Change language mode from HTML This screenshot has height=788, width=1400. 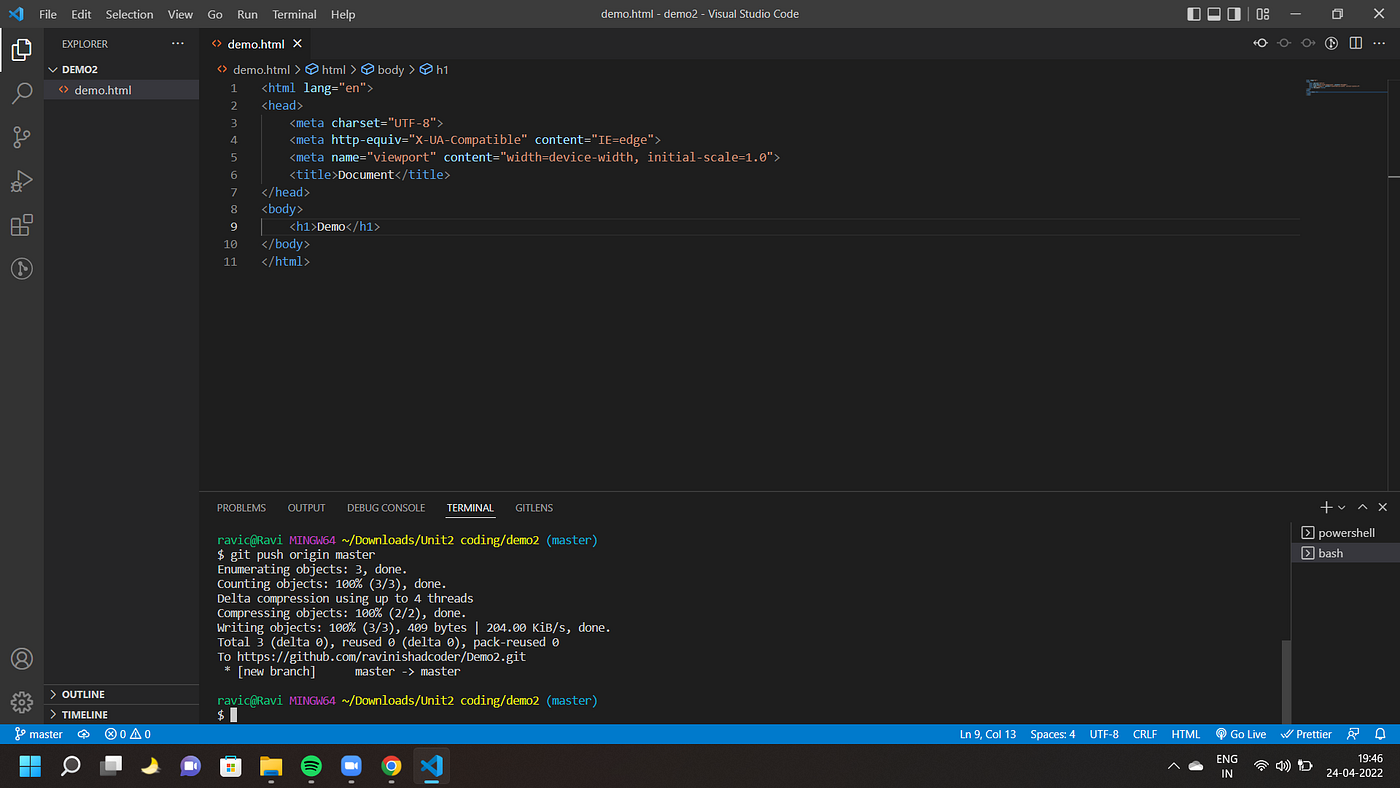tap(1185, 734)
